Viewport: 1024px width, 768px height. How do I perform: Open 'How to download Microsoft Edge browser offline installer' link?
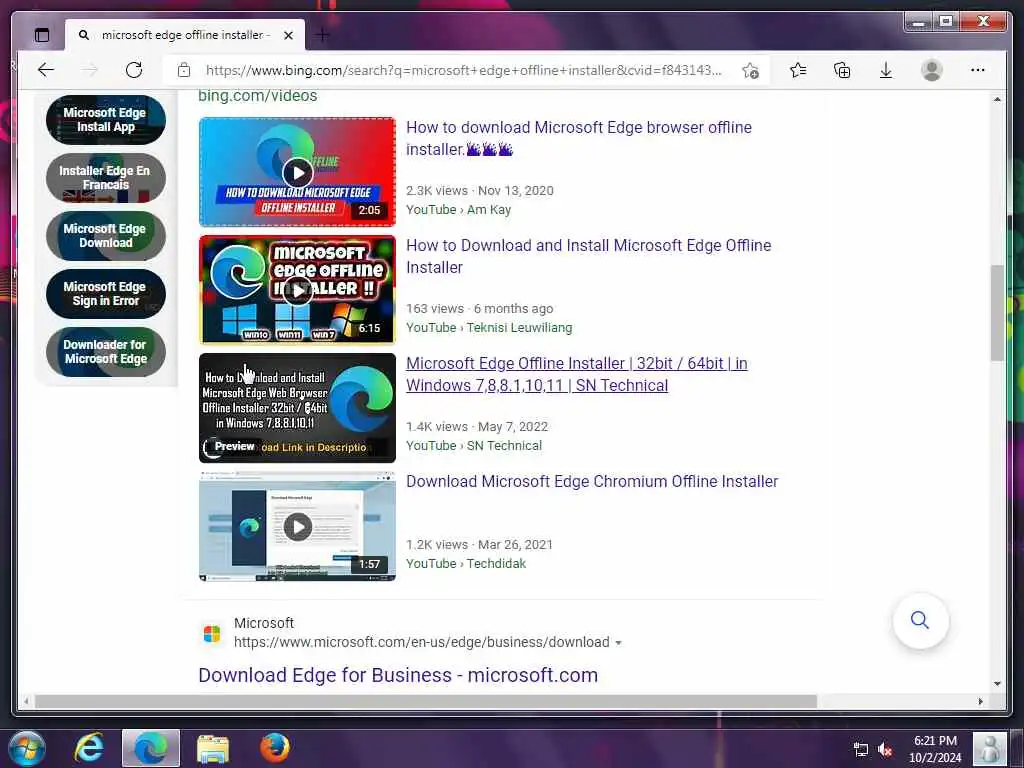[579, 138]
